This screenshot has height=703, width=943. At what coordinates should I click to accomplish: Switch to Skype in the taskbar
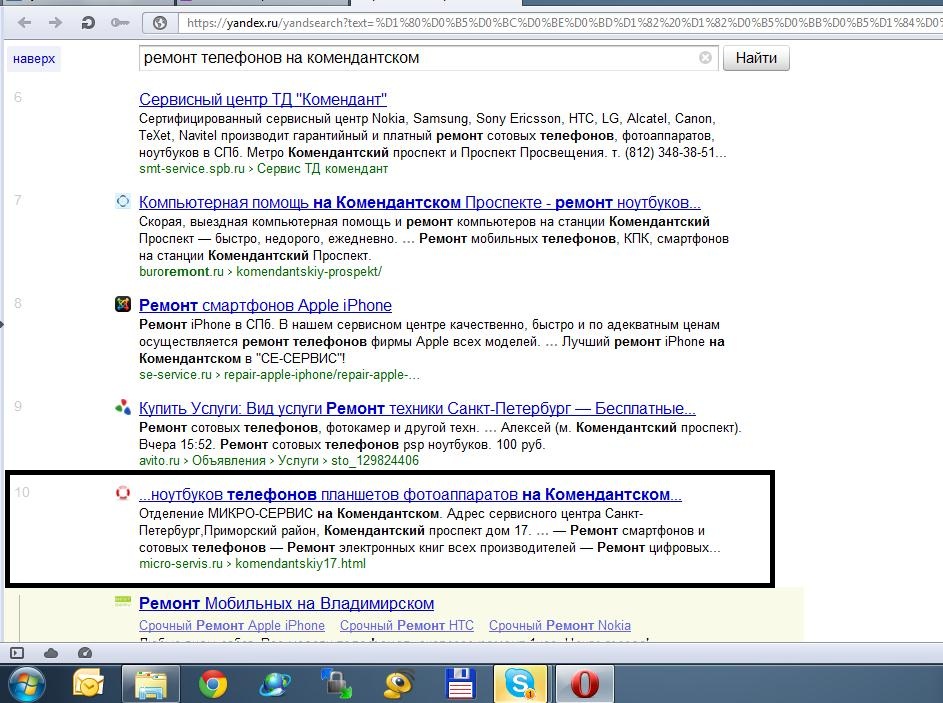tap(521, 684)
